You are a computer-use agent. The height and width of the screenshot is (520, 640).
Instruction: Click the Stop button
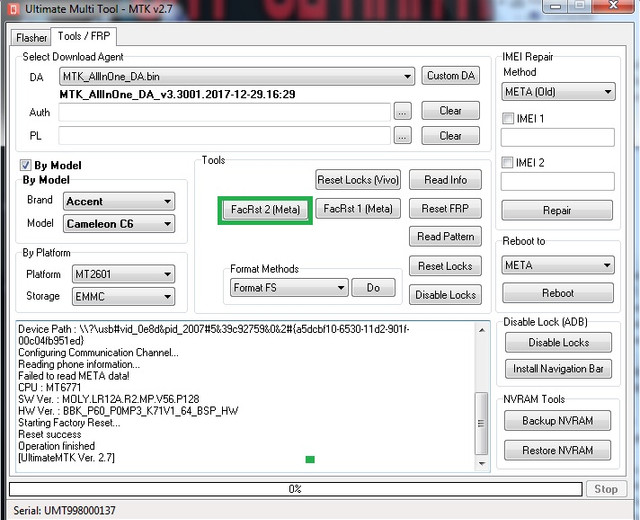pyautogui.click(x=606, y=489)
